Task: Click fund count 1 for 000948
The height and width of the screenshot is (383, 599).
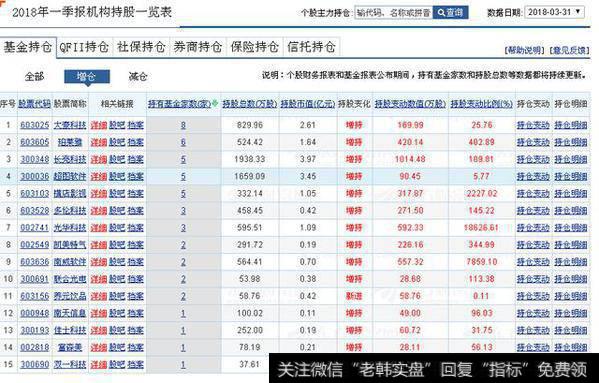Action: [183, 314]
